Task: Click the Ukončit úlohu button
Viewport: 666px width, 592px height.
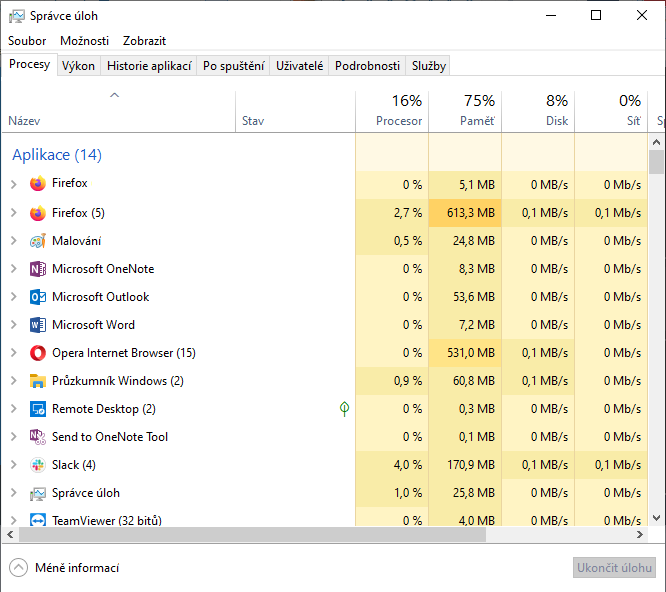Action: (614, 568)
